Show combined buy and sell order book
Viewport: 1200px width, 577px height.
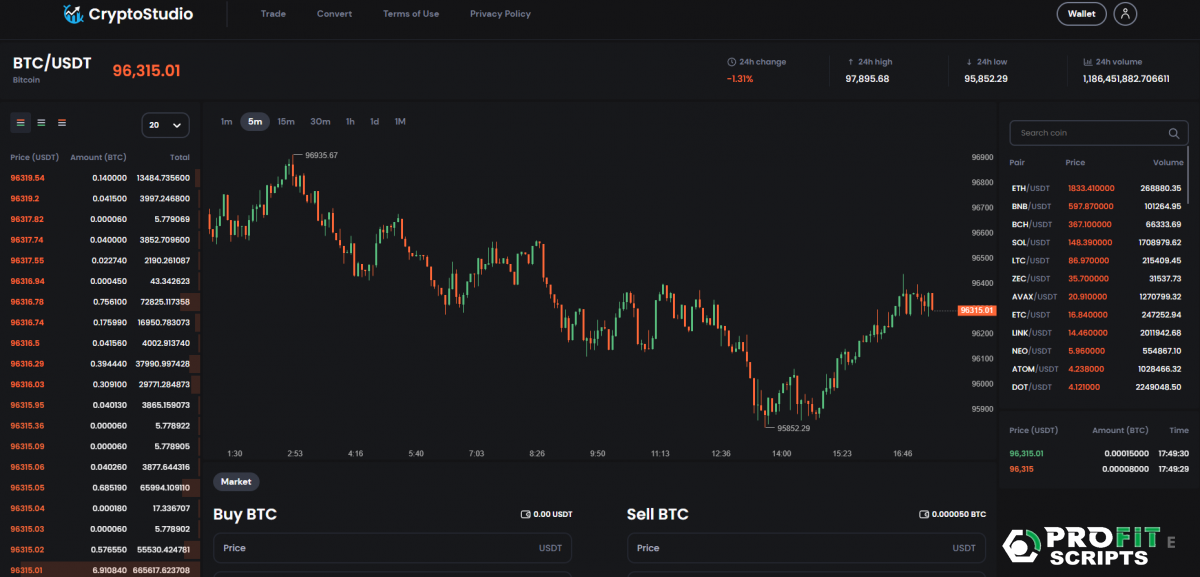20,123
